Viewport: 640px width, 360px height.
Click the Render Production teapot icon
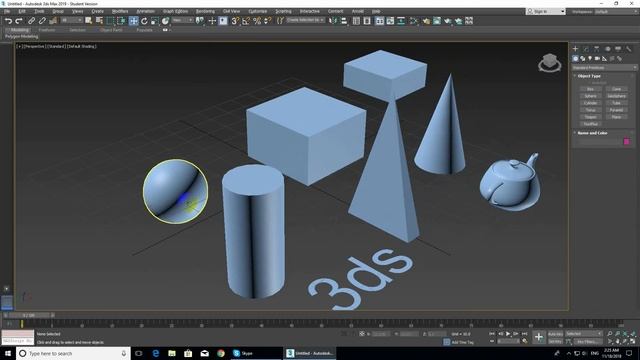pos(448,21)
